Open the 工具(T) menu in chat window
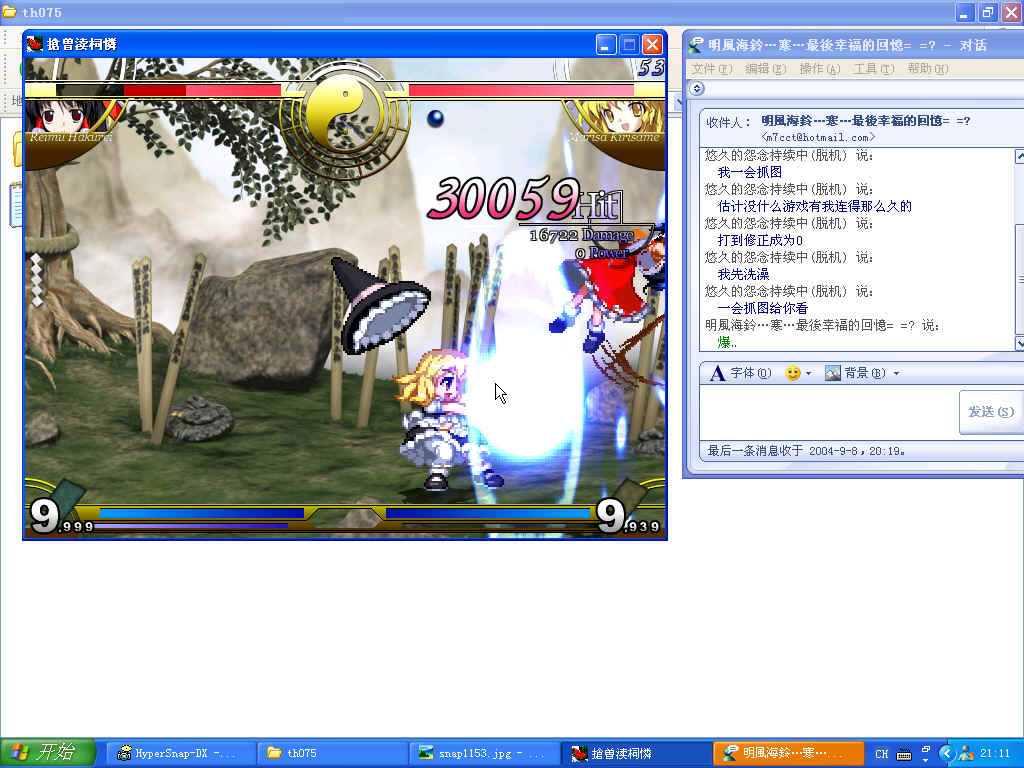 pos(874,69)
